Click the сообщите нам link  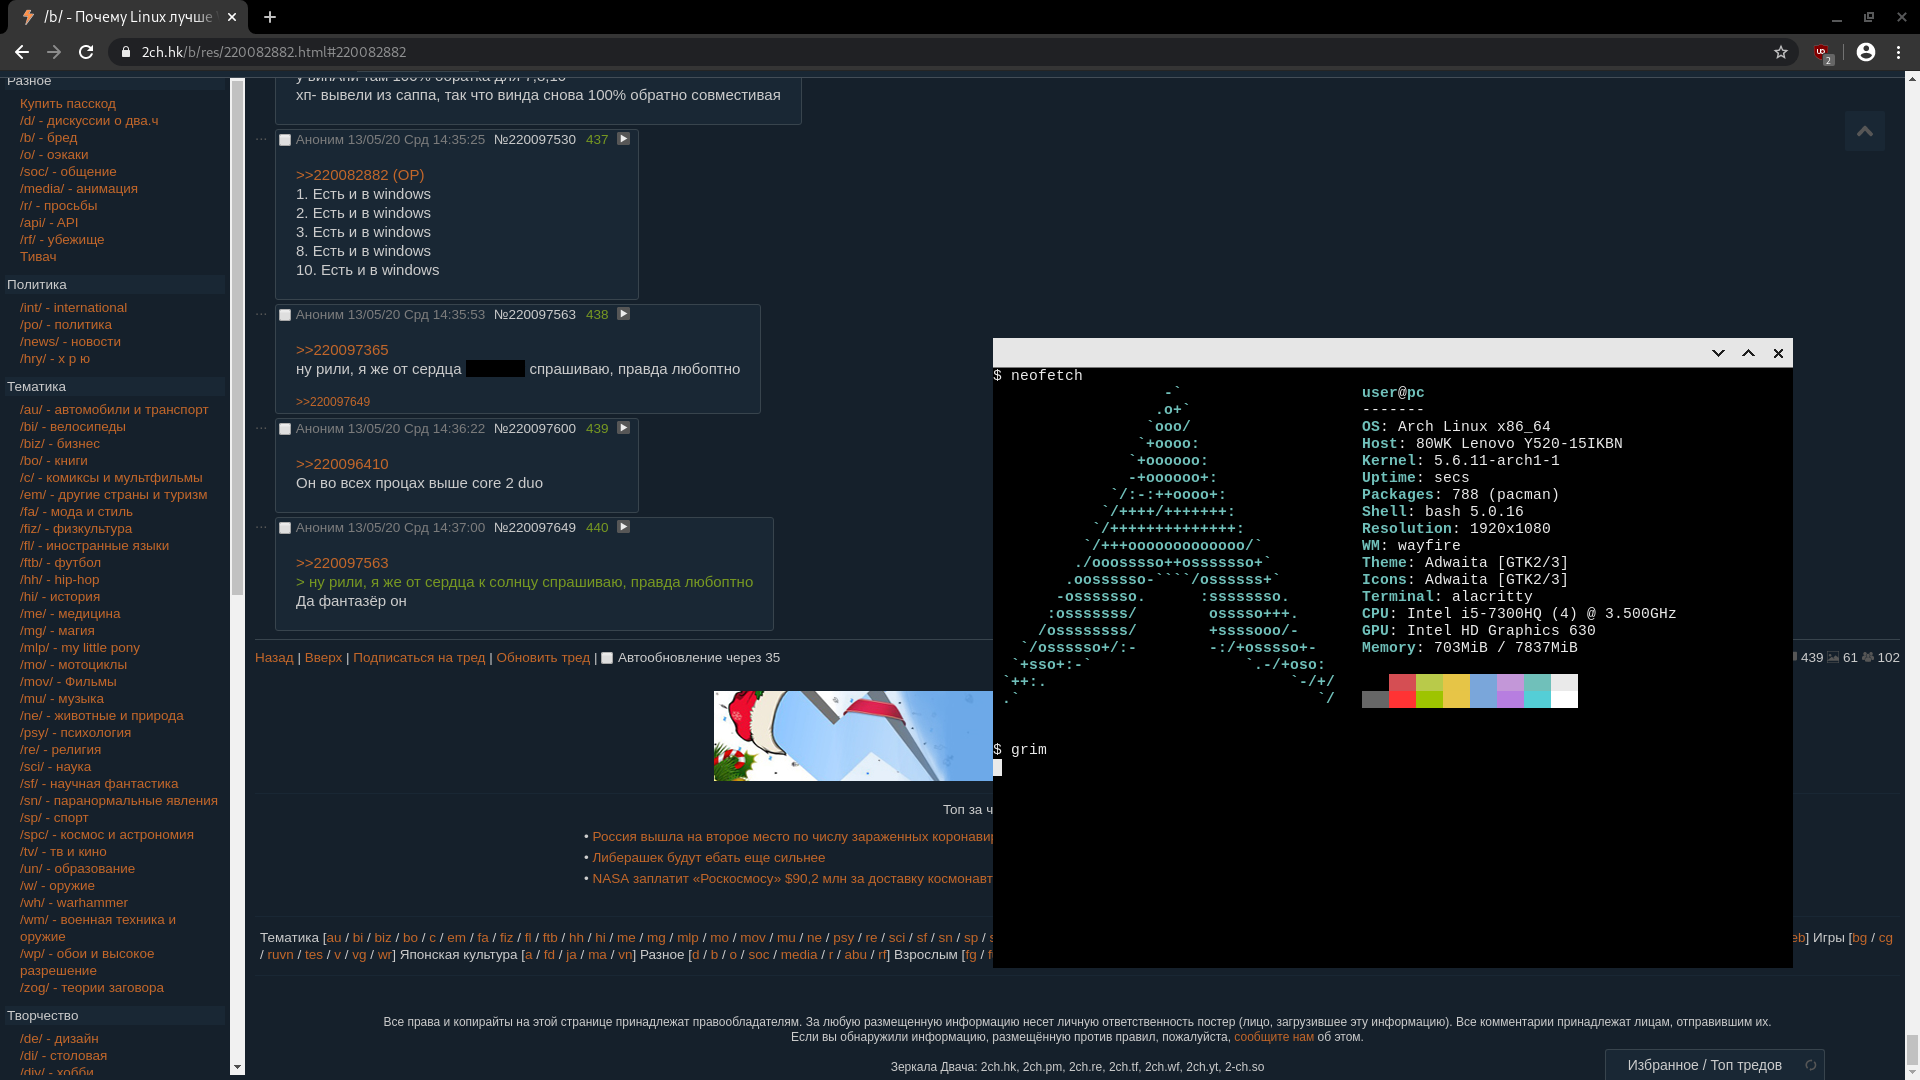click(1274, 1037)
